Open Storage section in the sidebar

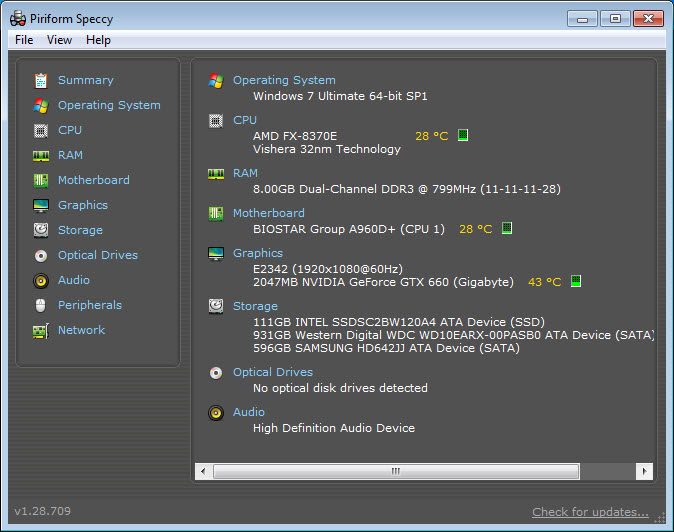click(x=80, y=230)
